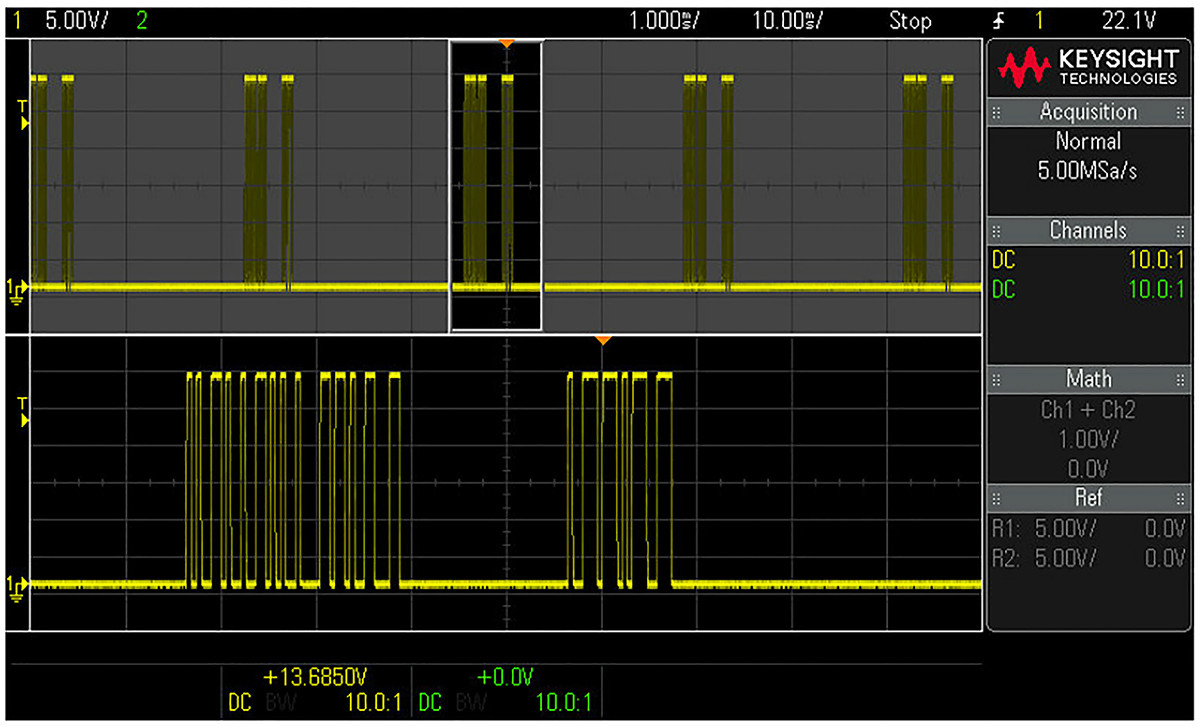Click the 1.000ms/ timebase value
Screen dimensions: 1200x727
tap(671, 21)
